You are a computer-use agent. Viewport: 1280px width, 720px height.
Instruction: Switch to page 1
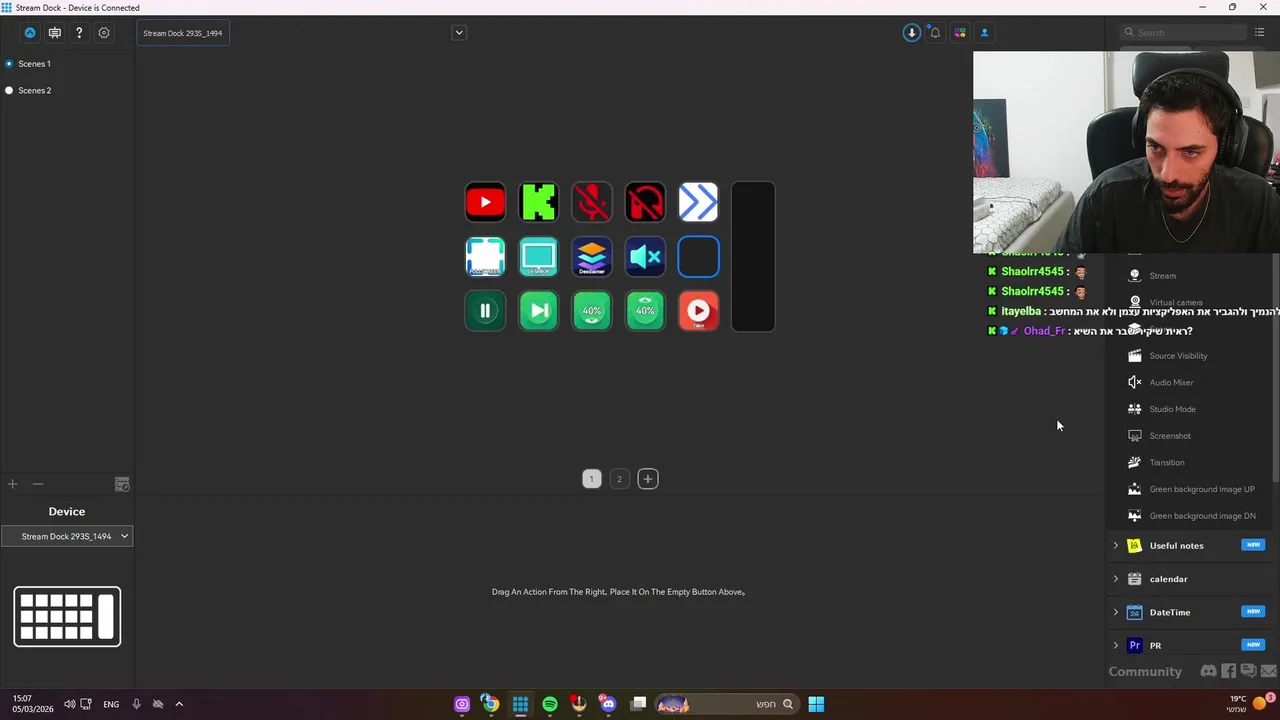click(591, 479)
